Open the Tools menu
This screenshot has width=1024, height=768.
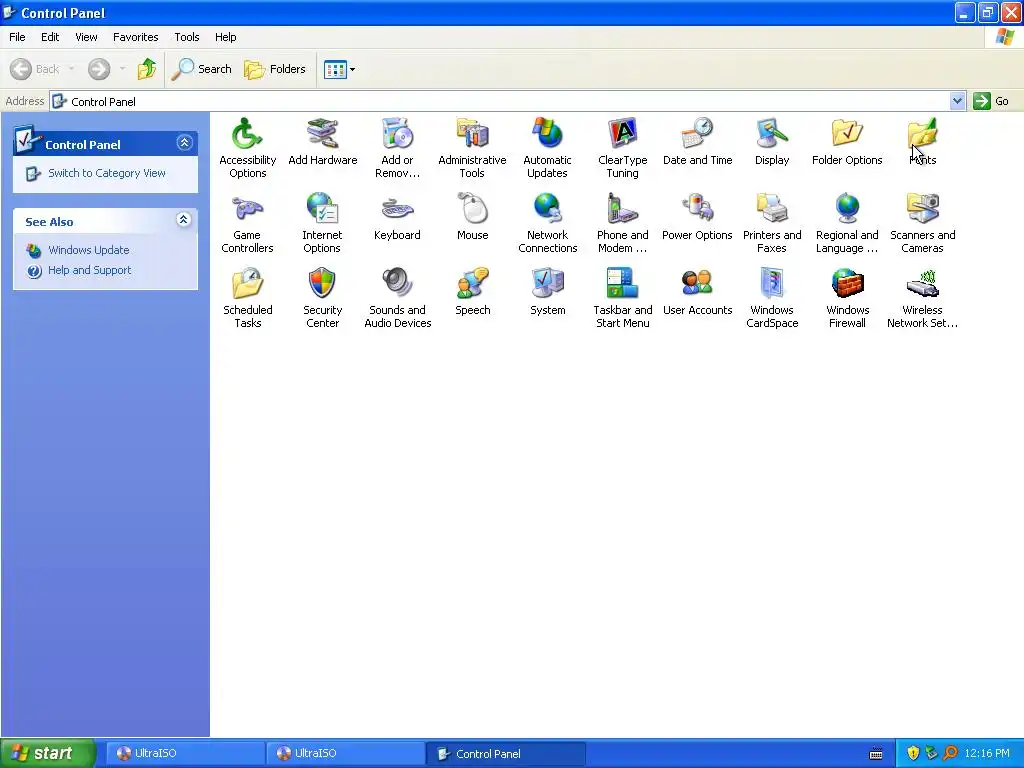pos(187,37)
